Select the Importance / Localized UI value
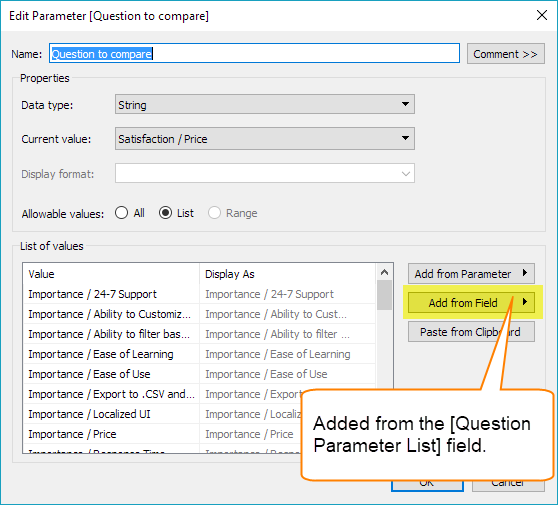The image size is (558, 505). (89, 414)
